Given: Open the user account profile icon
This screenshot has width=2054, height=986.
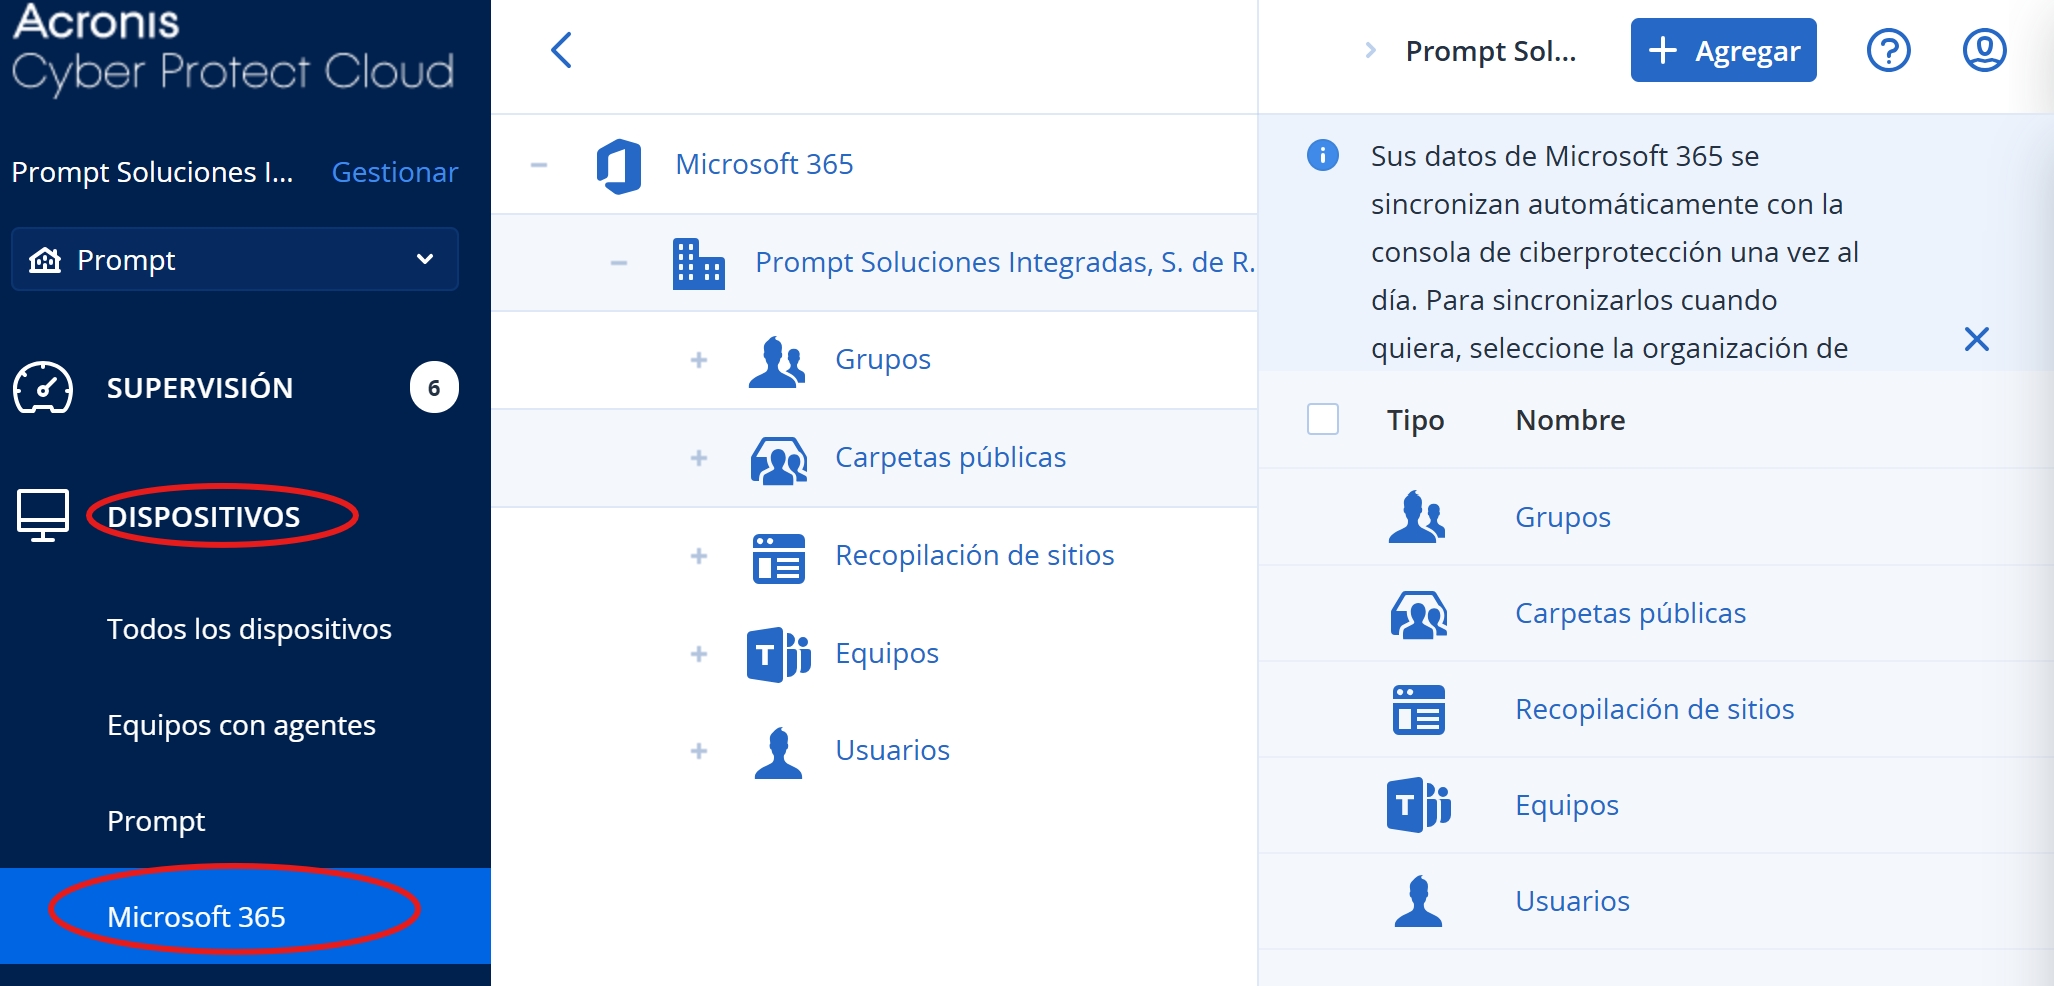Looking at the screenshot, I should pos(1984,50).
